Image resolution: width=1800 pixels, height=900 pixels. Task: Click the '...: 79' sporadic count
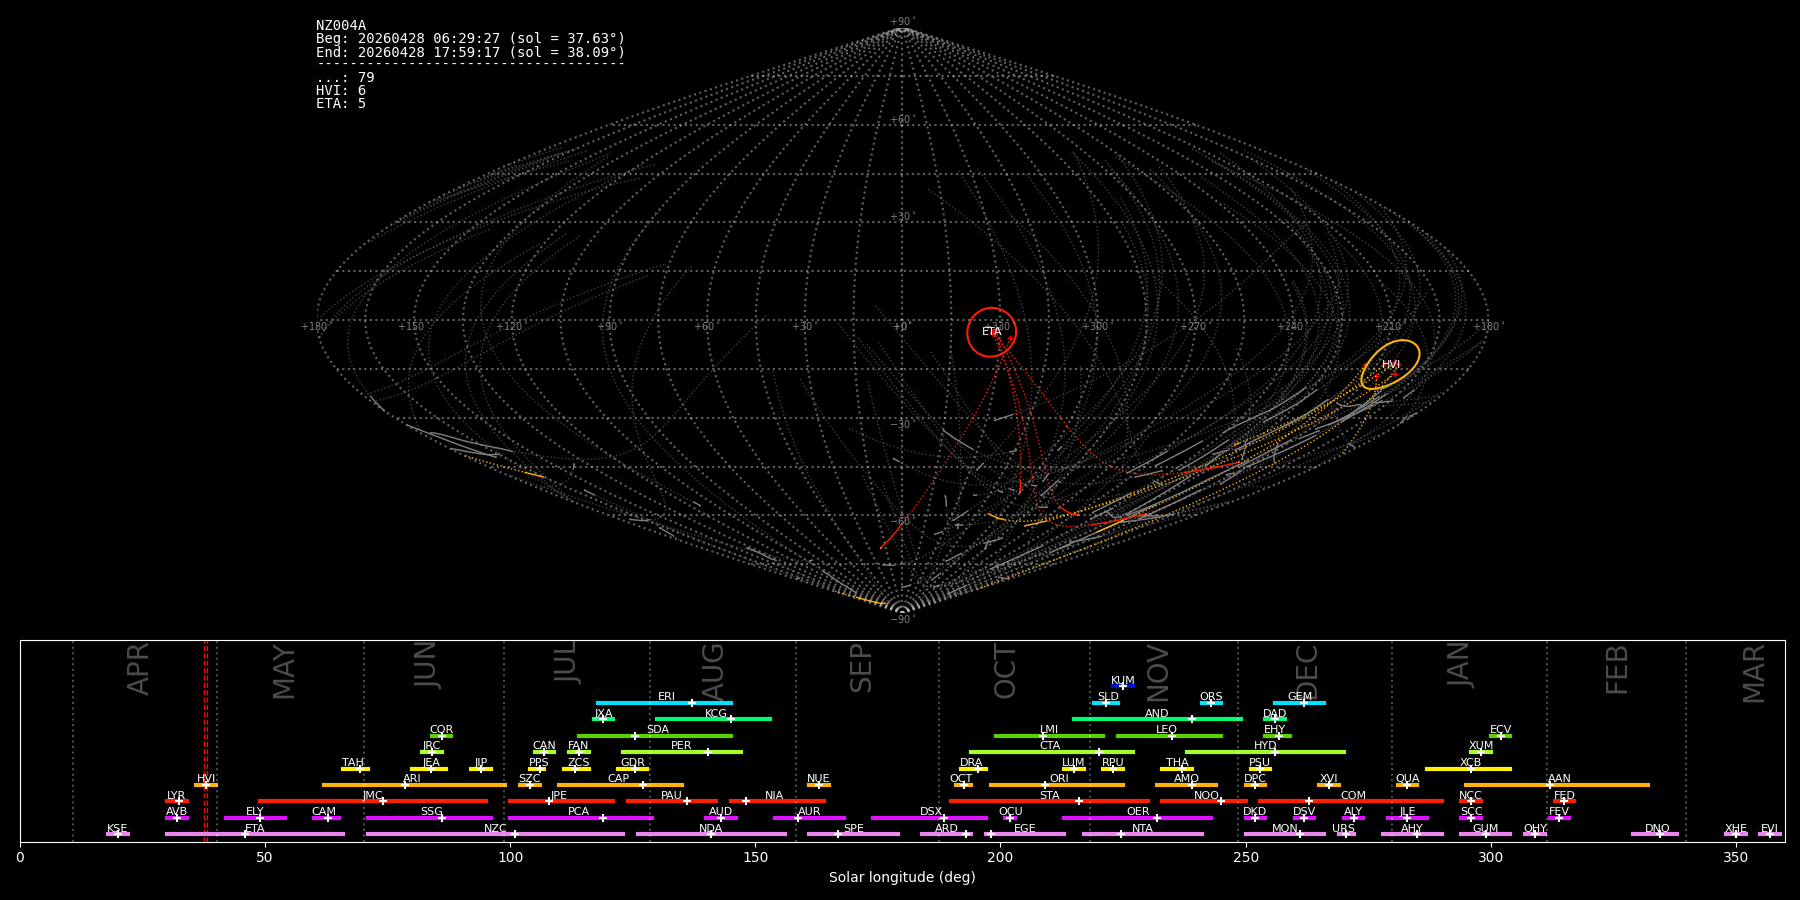pos(345,78)
